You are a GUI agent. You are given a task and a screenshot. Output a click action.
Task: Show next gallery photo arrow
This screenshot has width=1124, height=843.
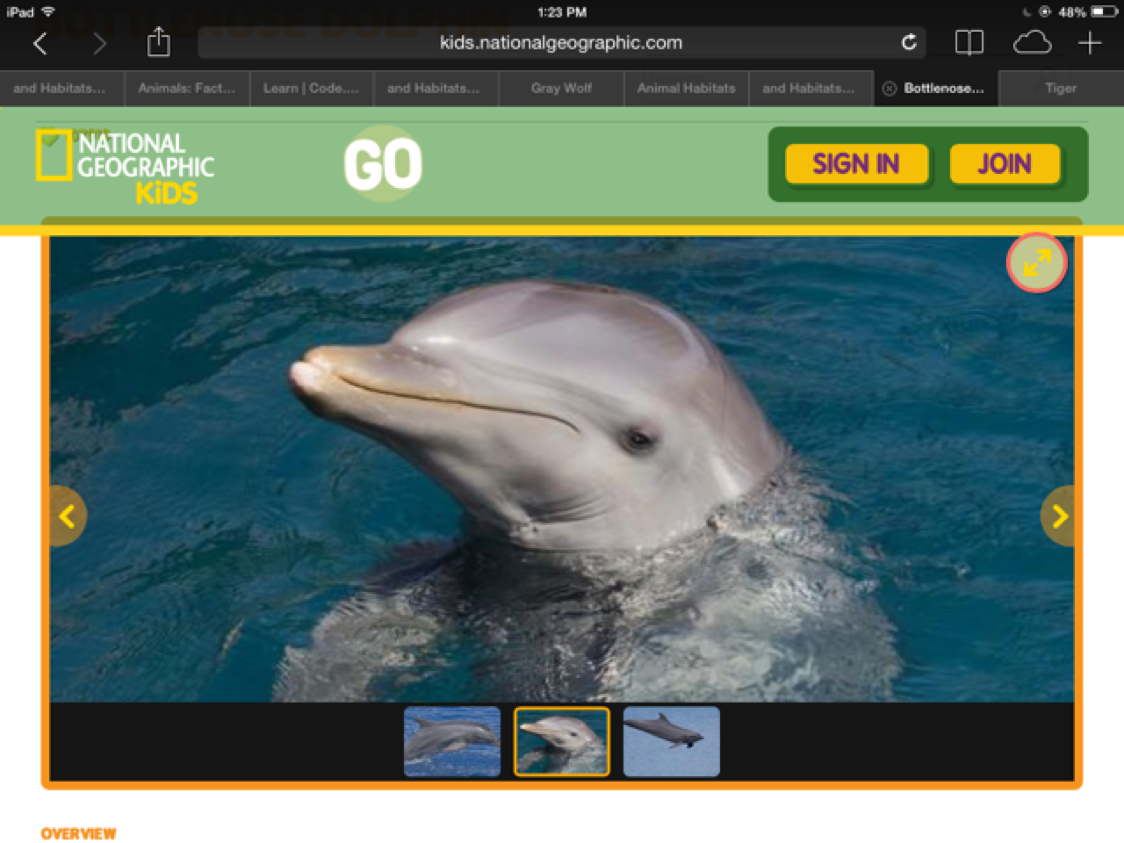1059,516
